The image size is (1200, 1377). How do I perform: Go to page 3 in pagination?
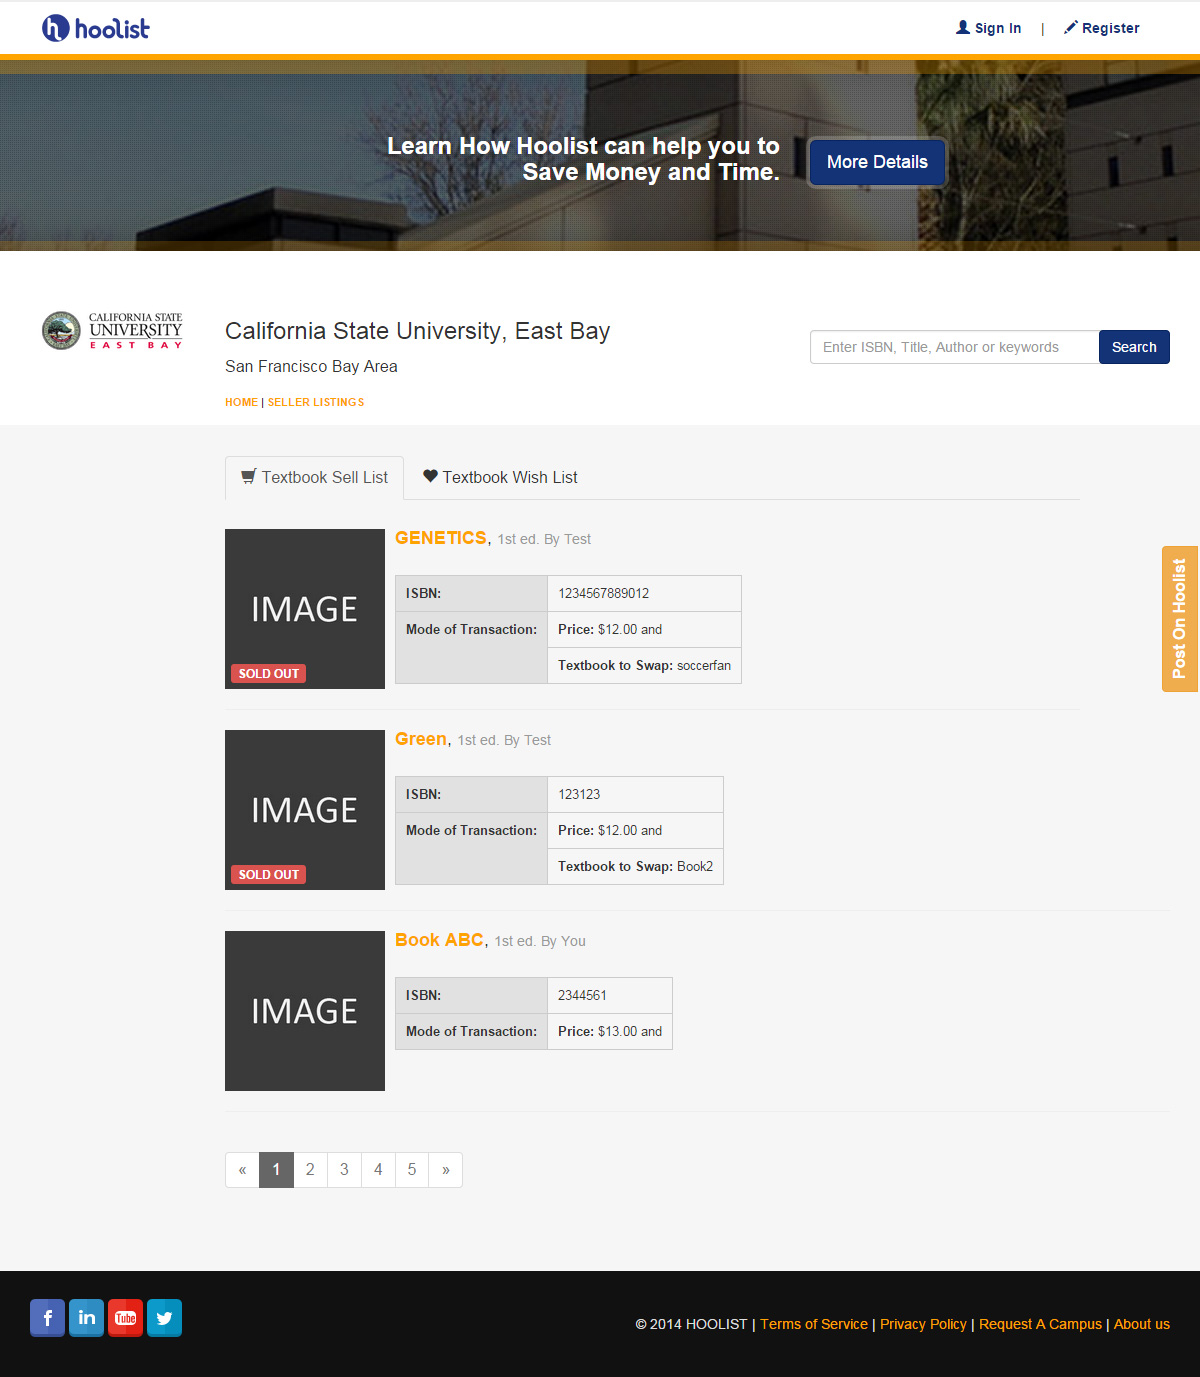click(x=344, y=1170)
